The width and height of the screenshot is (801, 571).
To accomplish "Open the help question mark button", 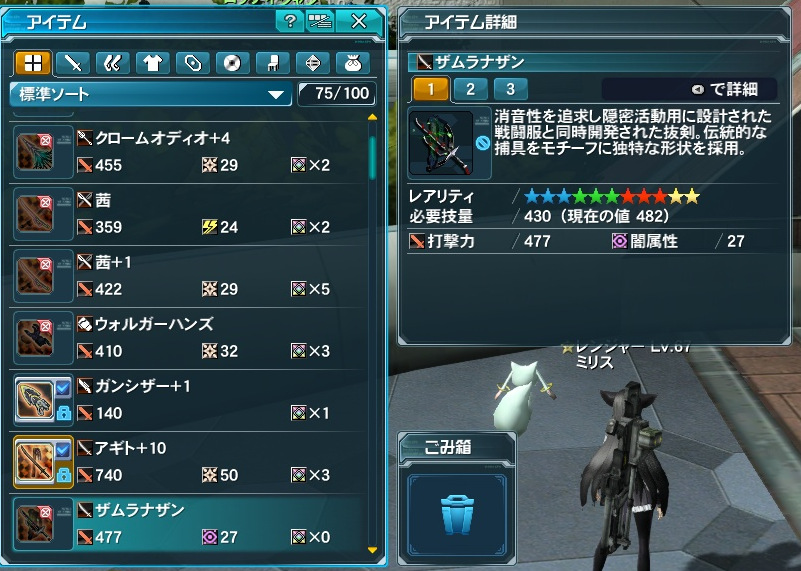I will click(290, 21).
